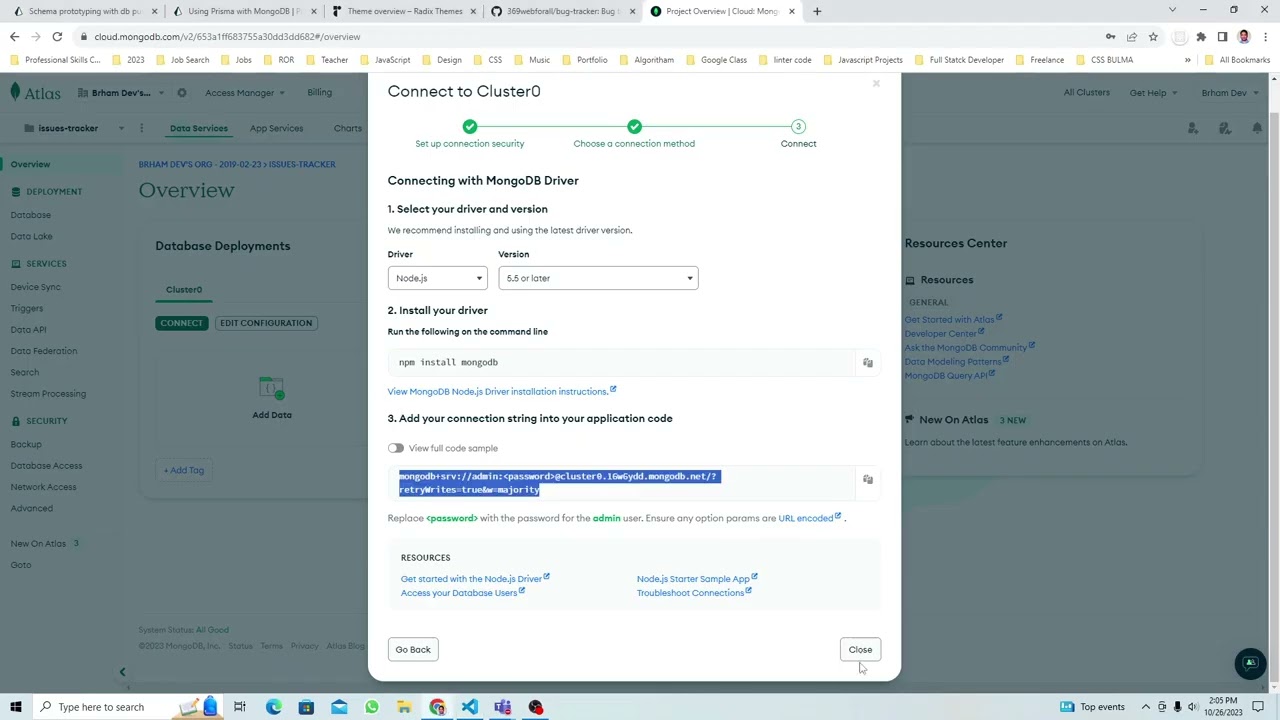1280x720 pixels.
Task: Open project options three-dot menu
Action: (142, 128)
